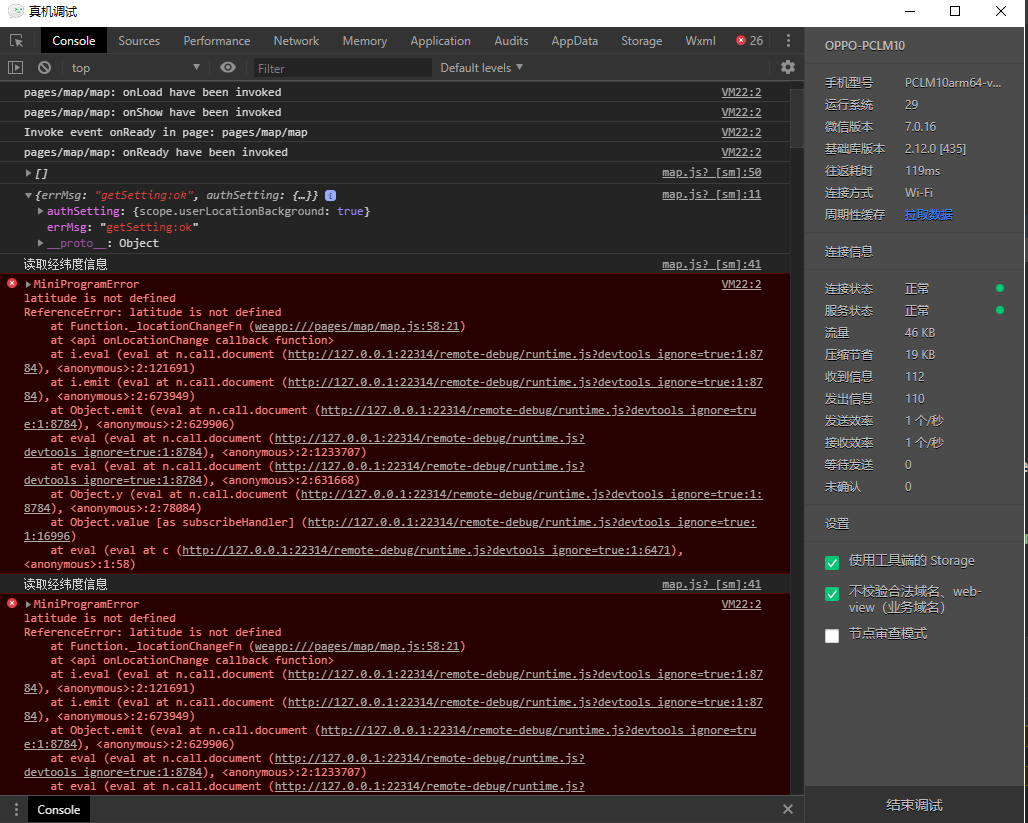This screenshot has width=1028, height=823.
Task: Open map.js? [sm]:11 source link
Action: tap(711, 194)
